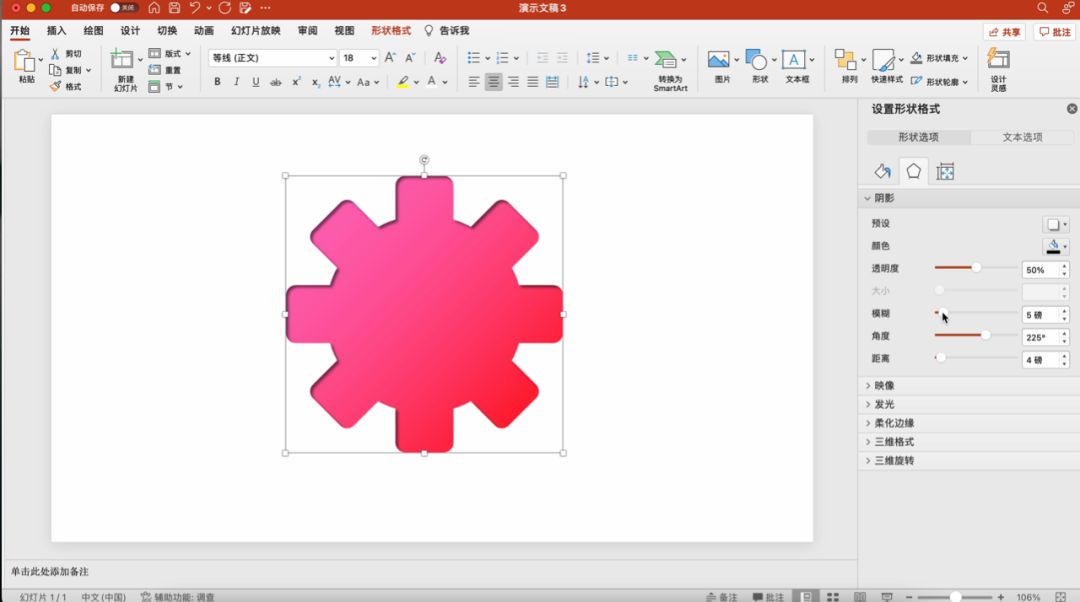Click the Share button
Viewport: 1080px width, 602px height.
tap(1005, 32)
